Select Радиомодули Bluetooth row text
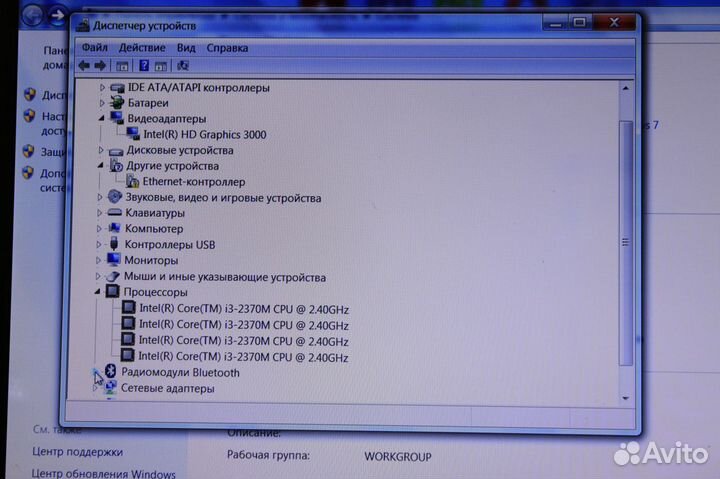 click(180, 372)
